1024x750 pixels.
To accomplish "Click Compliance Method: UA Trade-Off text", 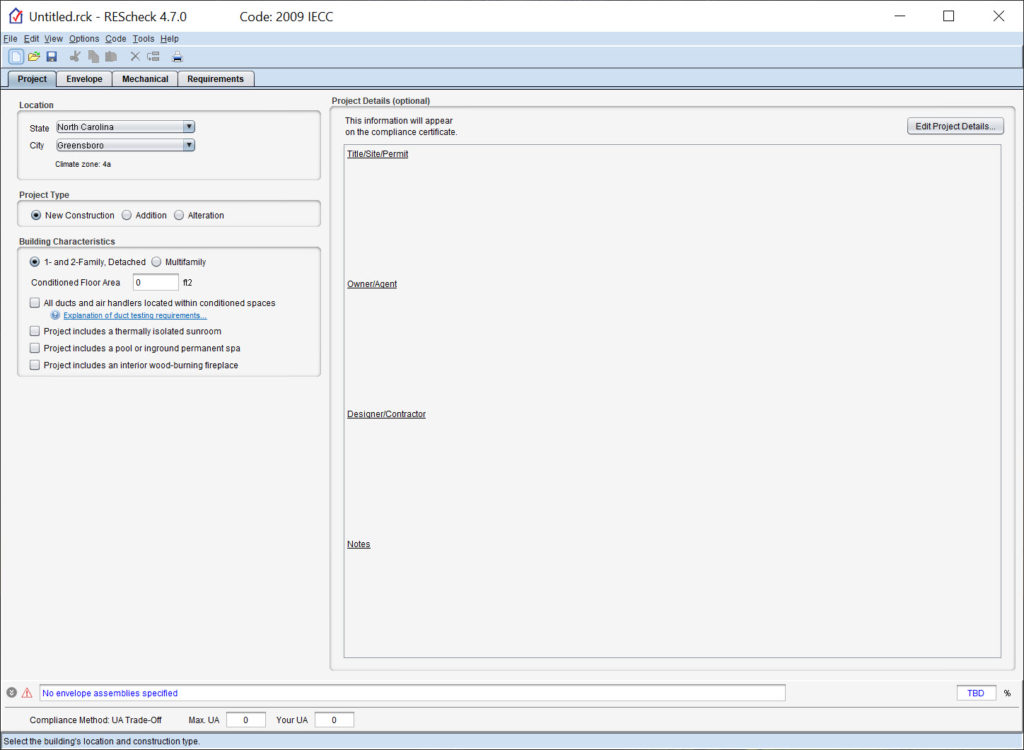I will (95, 720).
